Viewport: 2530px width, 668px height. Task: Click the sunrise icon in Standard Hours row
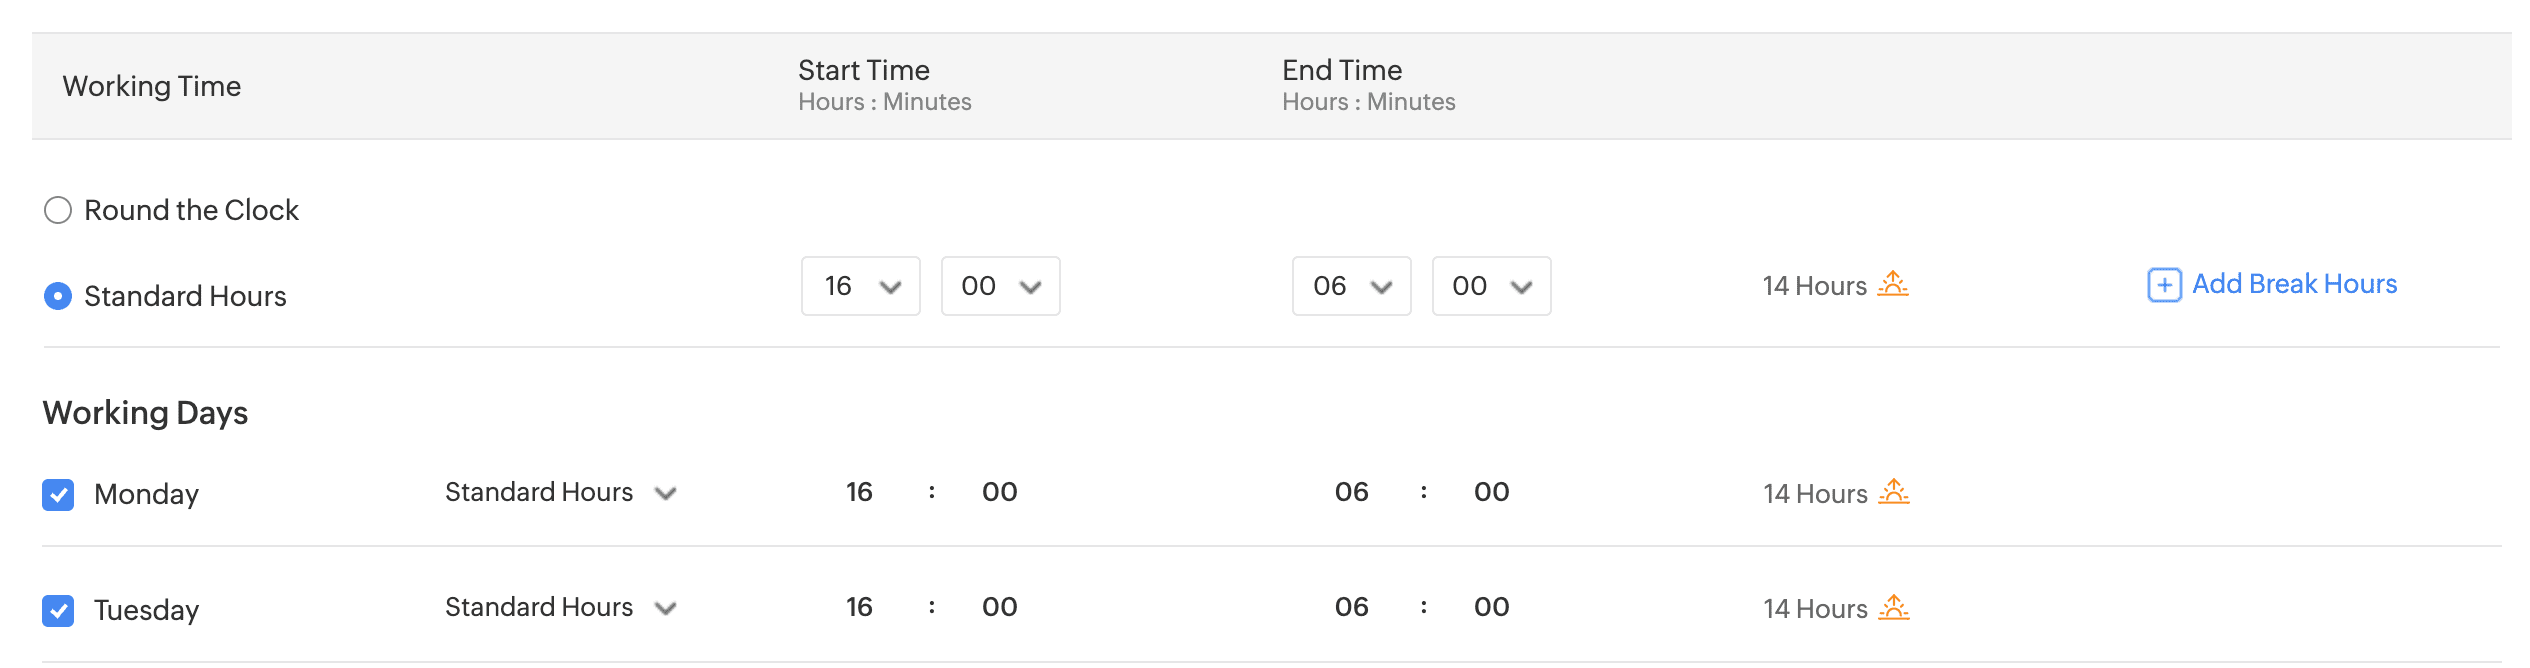[1892, 285]
